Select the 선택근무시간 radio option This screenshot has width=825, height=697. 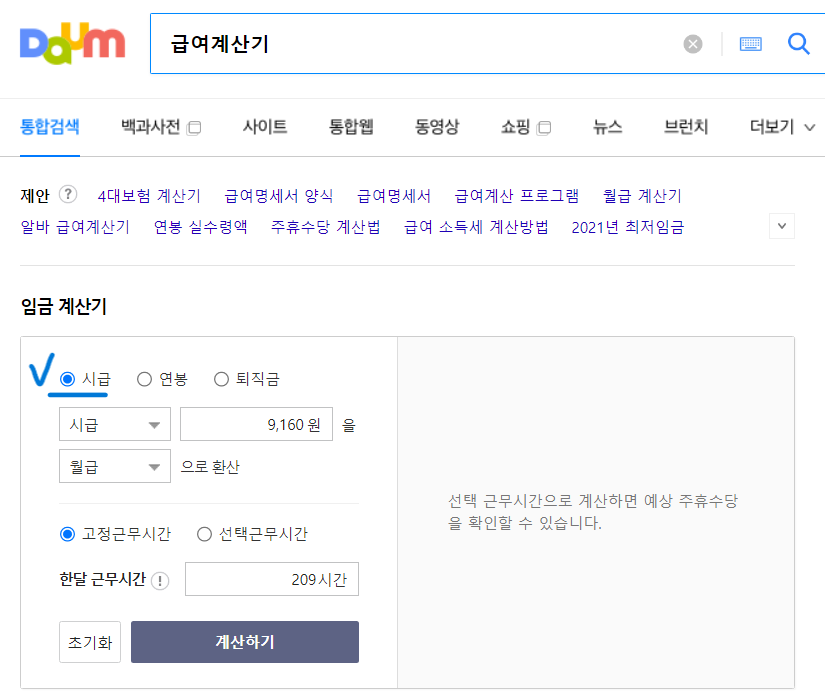pyautogui.click(x=204, y=534)
